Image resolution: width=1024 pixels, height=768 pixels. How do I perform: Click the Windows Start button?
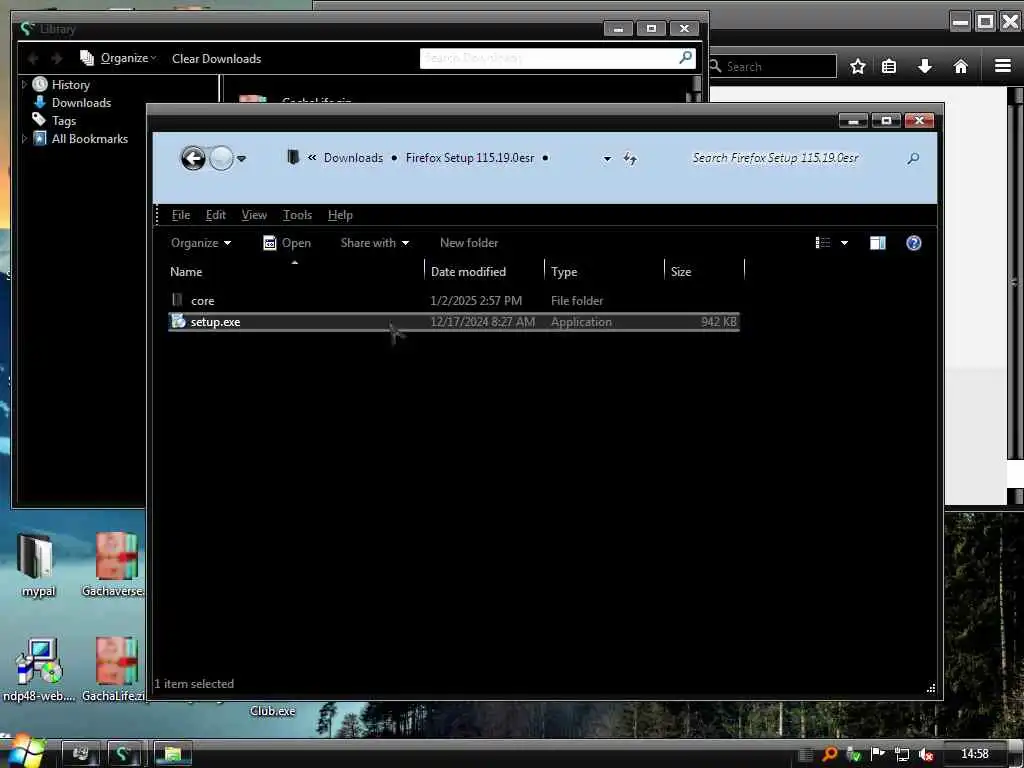(x=26, y=752)
